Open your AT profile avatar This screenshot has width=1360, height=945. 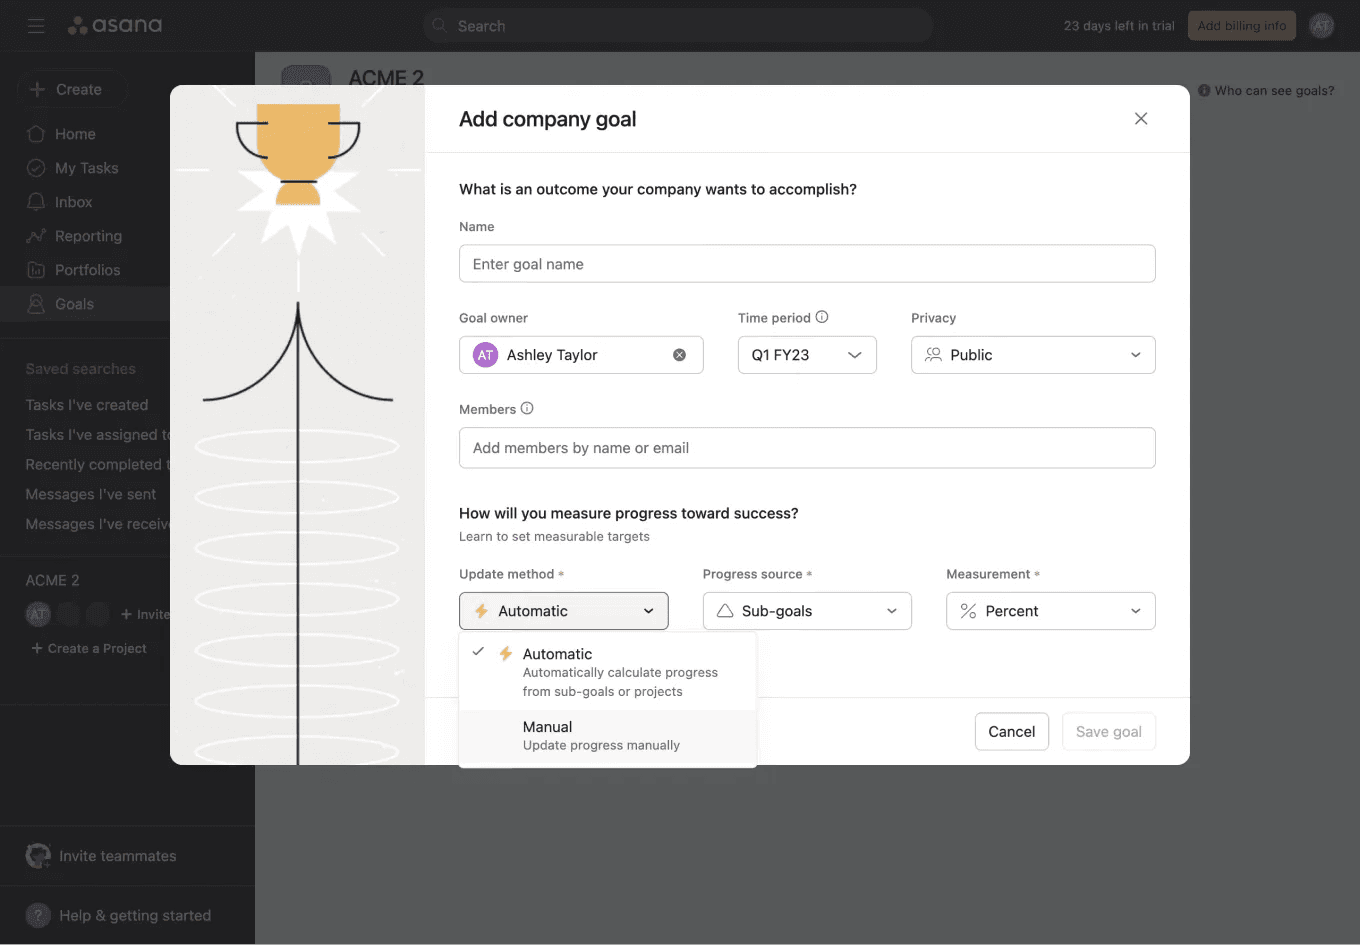(1322, 25)
